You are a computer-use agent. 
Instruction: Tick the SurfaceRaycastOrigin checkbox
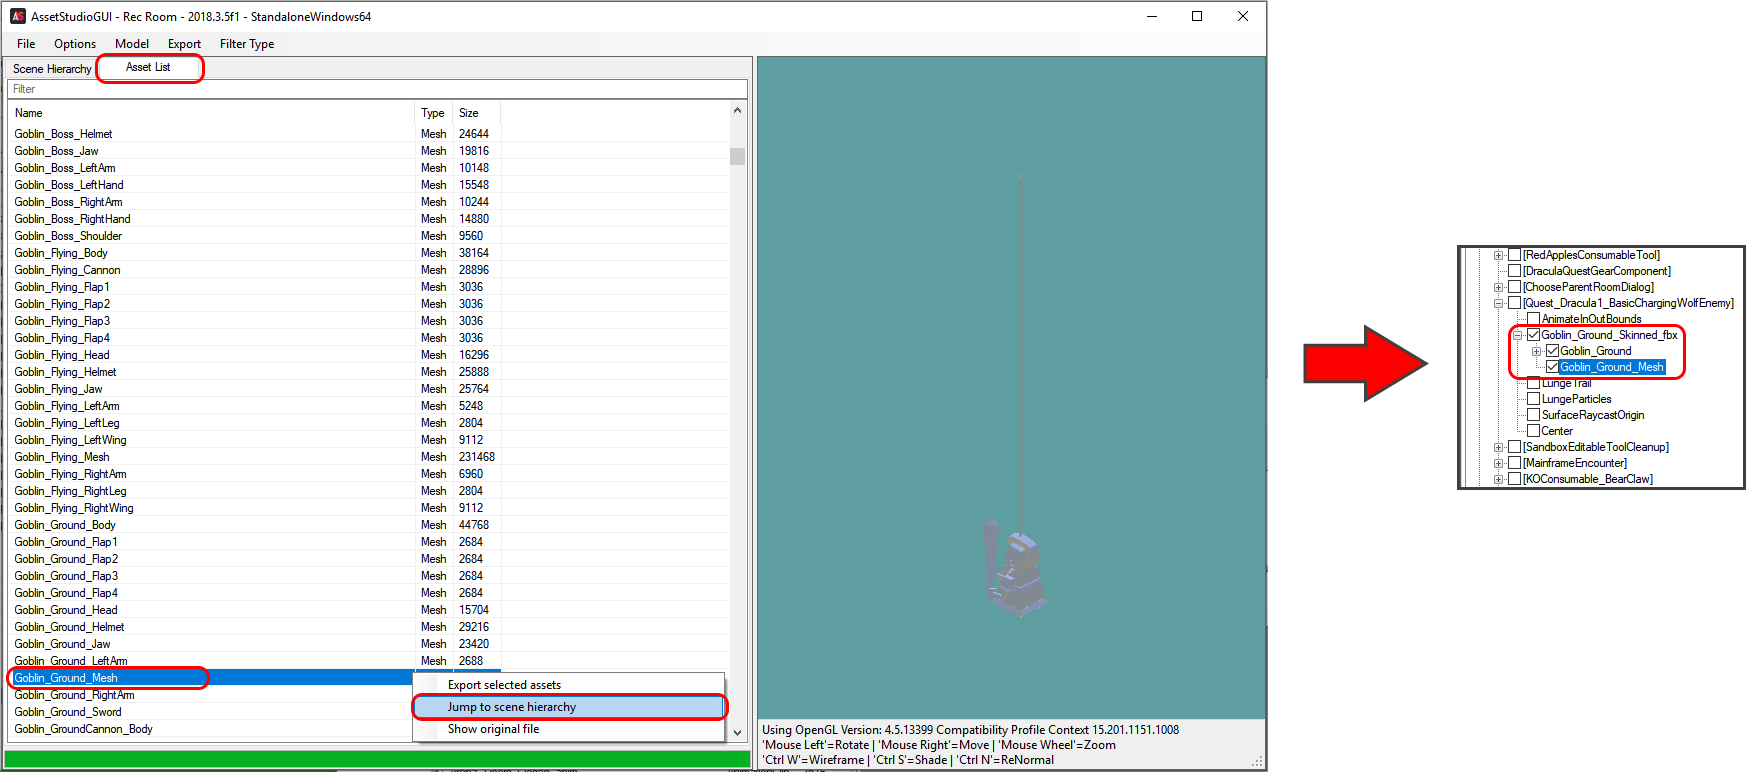pyautogui.click(x=1533, y=415)
